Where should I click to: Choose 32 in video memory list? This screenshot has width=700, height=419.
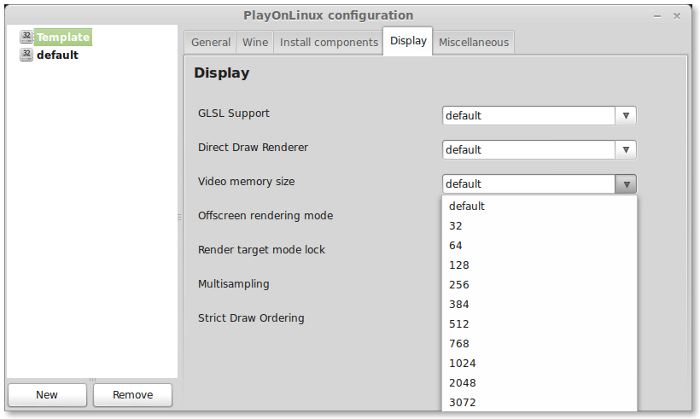(539, 226)
